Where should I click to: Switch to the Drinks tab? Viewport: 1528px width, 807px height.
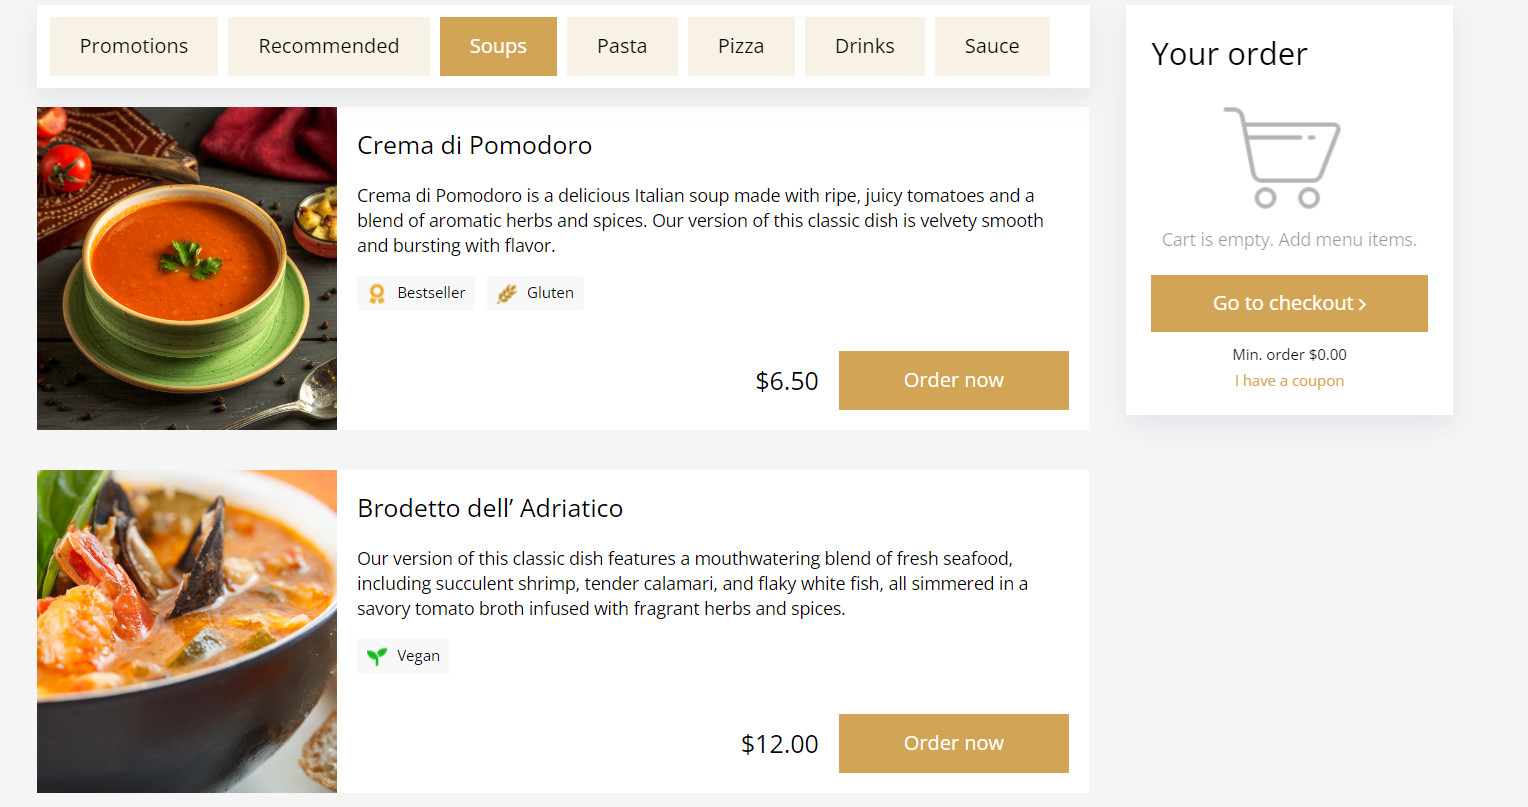865,46
